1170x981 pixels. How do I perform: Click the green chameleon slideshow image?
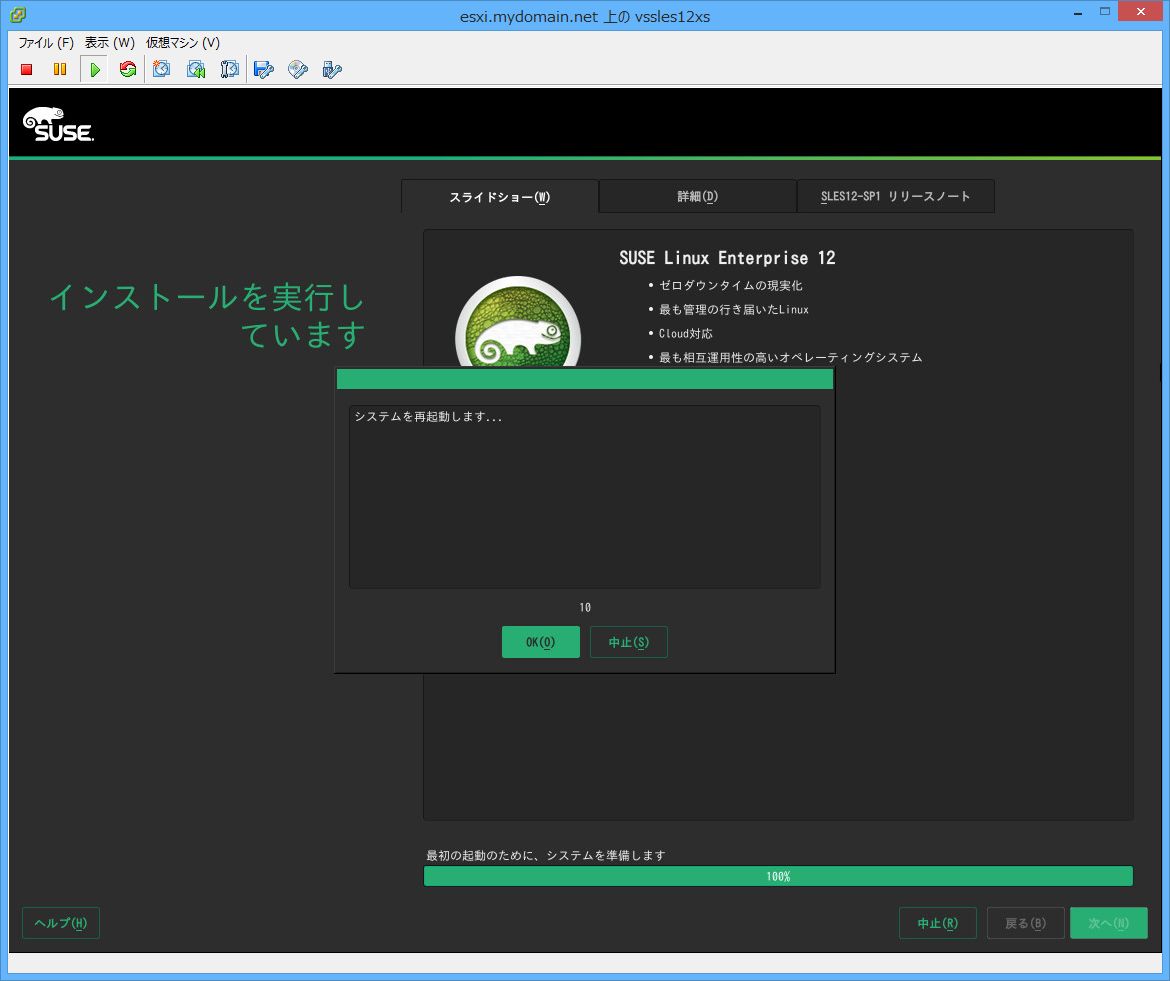(518, 322)
